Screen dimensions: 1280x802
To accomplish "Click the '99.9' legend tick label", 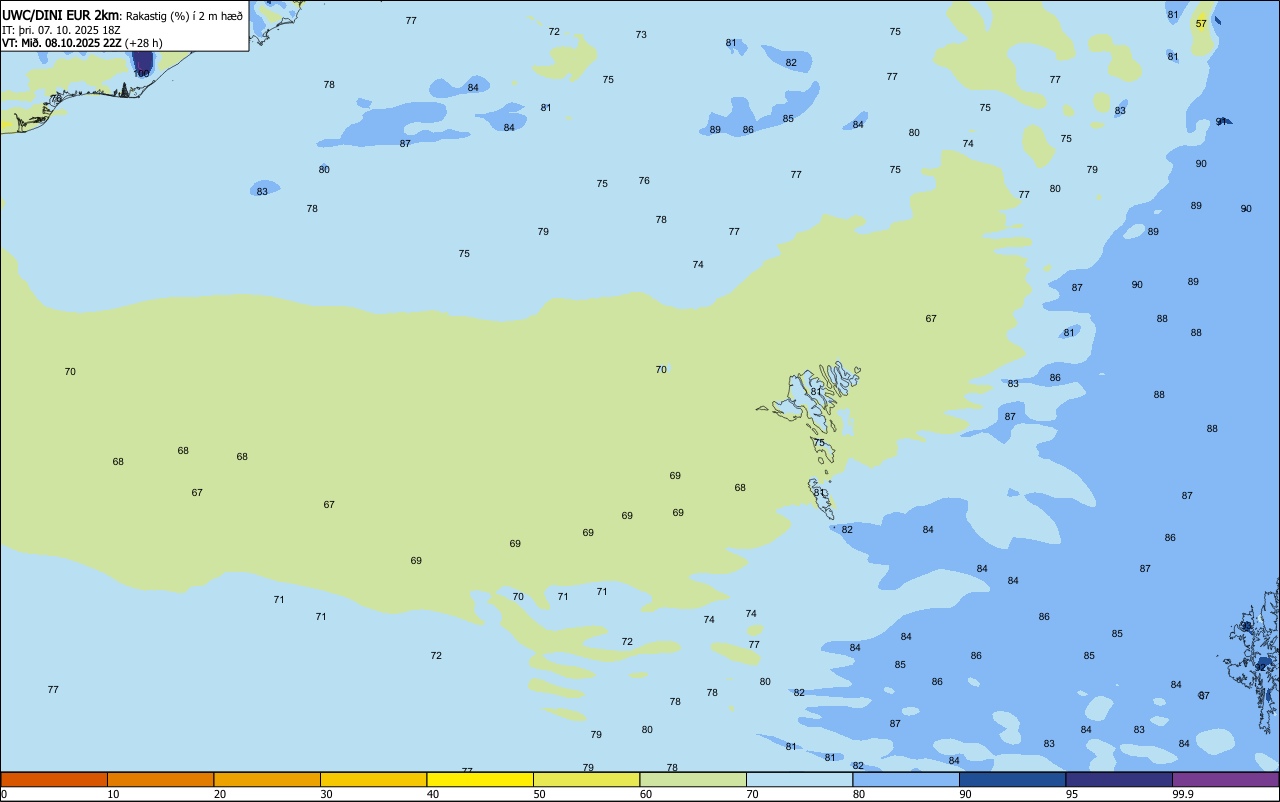I will point(1184,794).
